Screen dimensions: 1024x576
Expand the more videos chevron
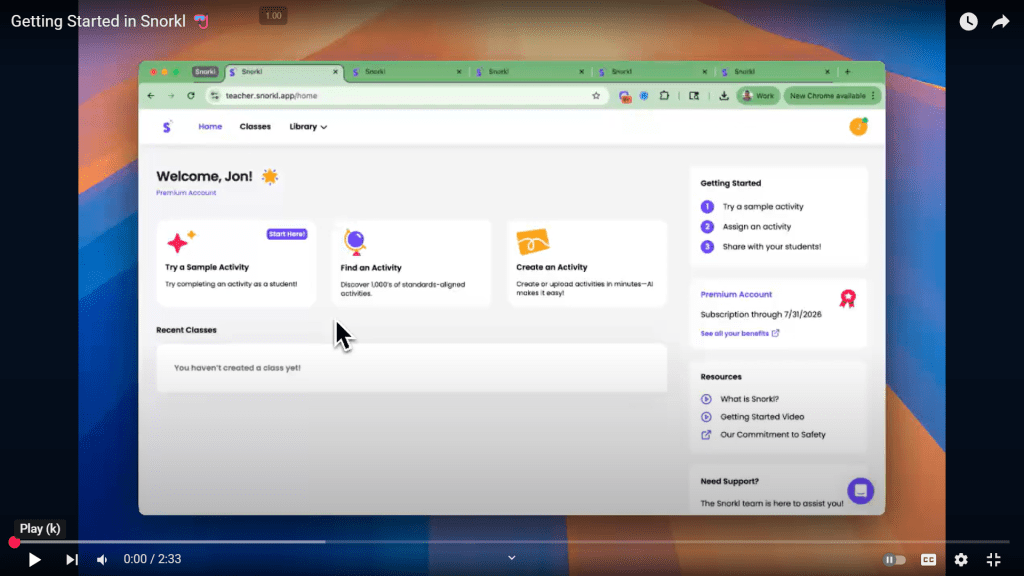pyautogui.click(x=512, y=558)
